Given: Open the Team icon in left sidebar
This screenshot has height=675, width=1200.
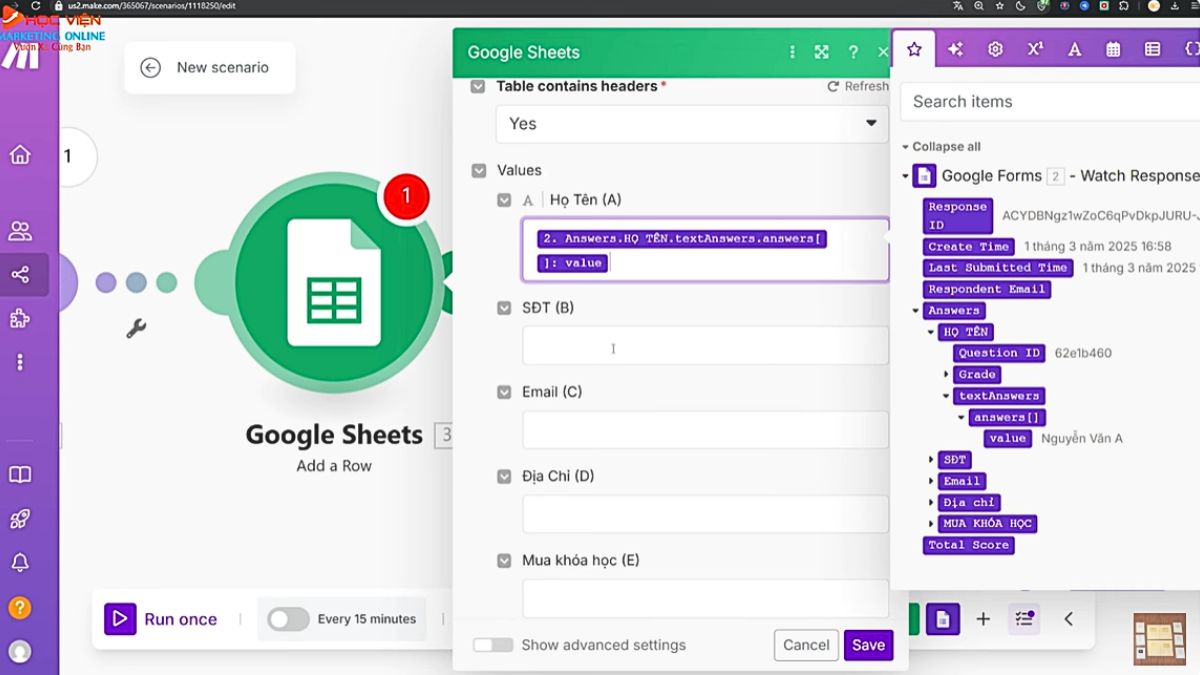Looking at the screenshot, I should 20,231.
